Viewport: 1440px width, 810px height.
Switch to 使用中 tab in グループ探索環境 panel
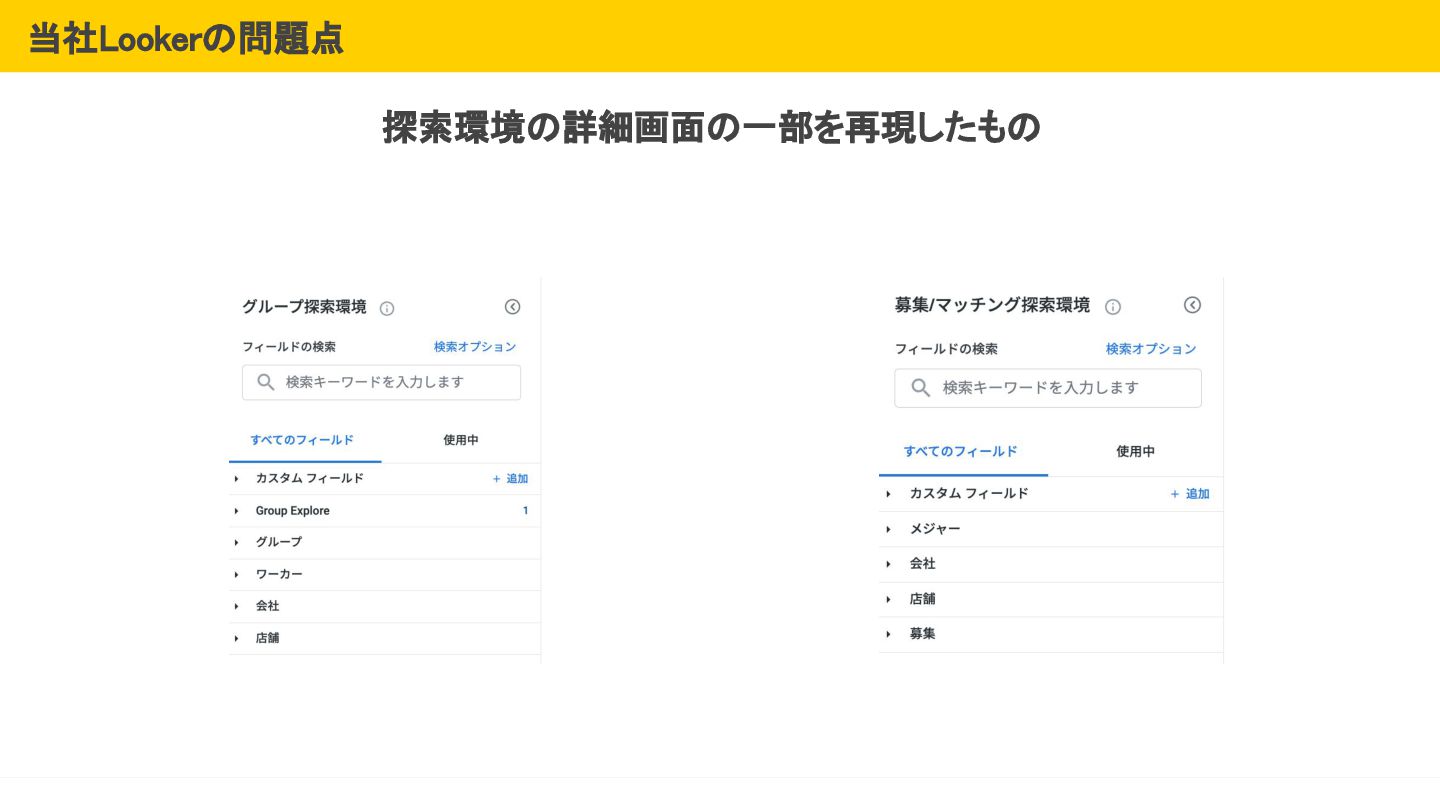coord(461,440)
